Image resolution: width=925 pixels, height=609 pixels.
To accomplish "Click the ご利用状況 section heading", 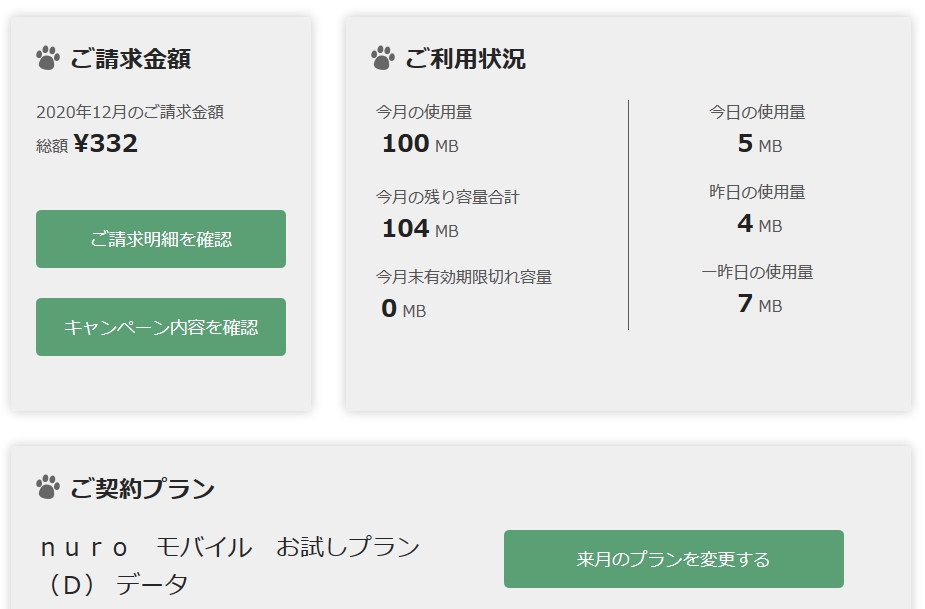I will 465,59.
